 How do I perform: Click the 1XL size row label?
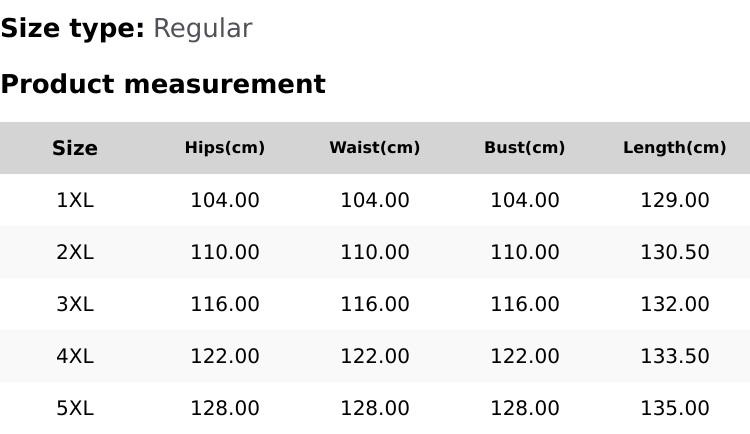[75, 200]
